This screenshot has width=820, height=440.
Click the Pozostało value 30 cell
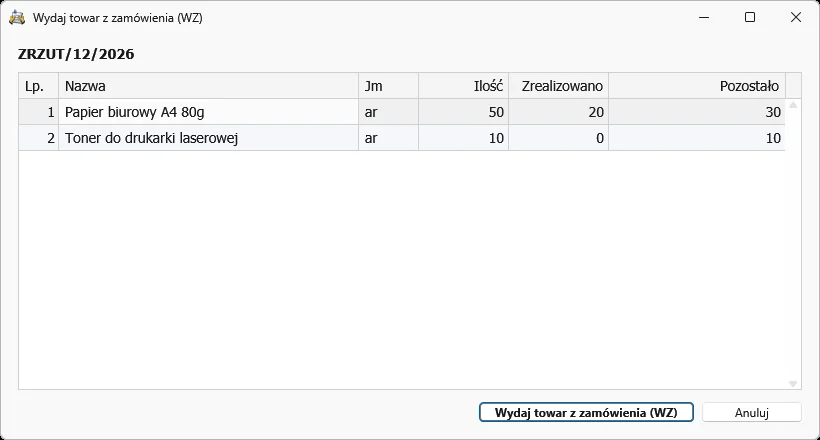697,112
